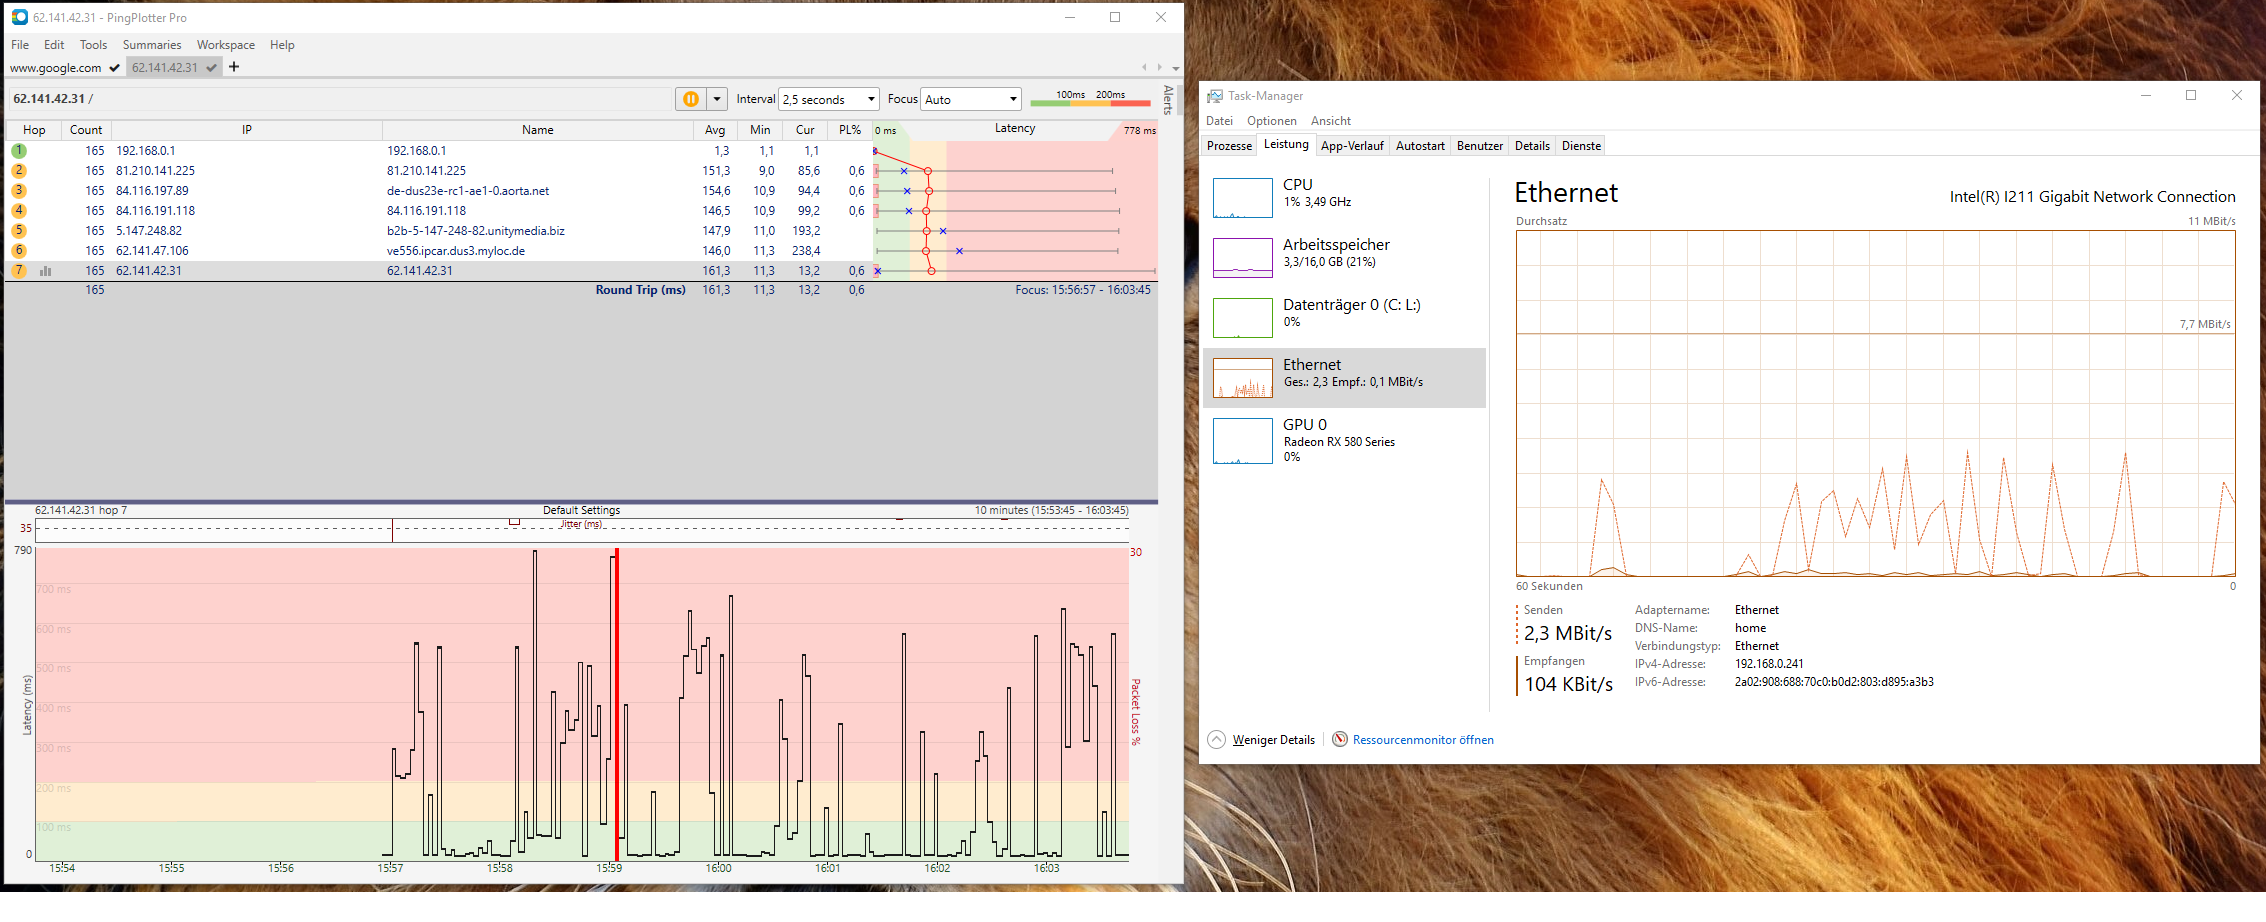Screen dimensions: 2266x922
Task: Select GPU 0 Radeon RX 580 entry
Action: pos(1344,440)
